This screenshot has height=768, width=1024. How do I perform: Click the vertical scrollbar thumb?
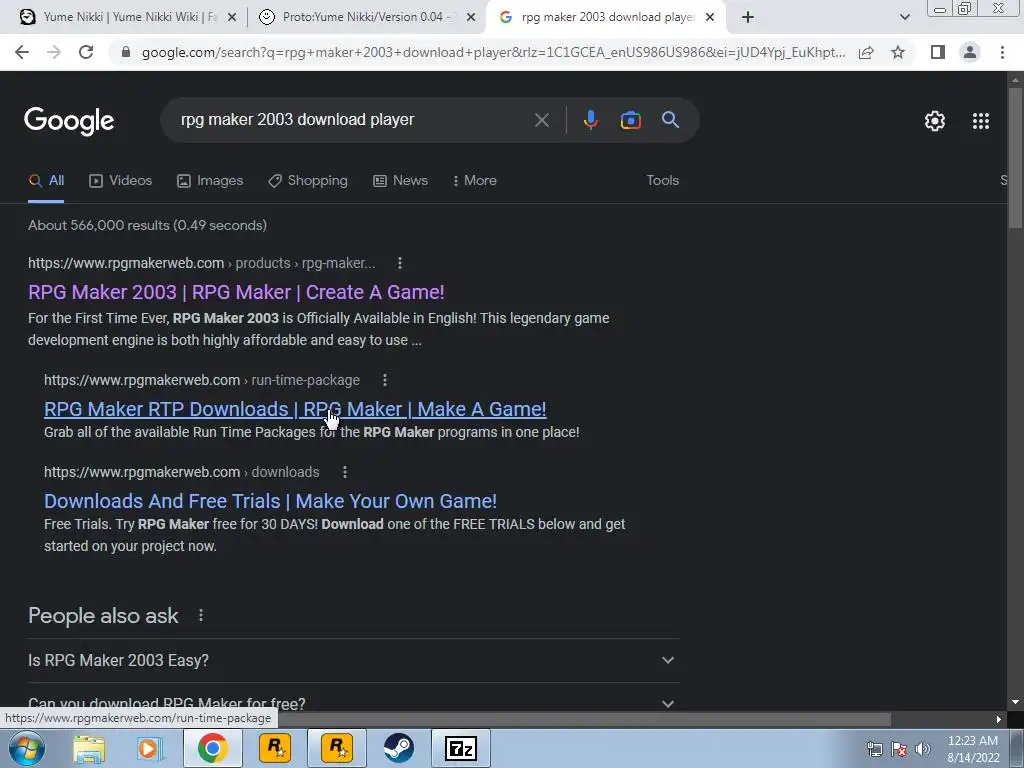point(1015,157)
